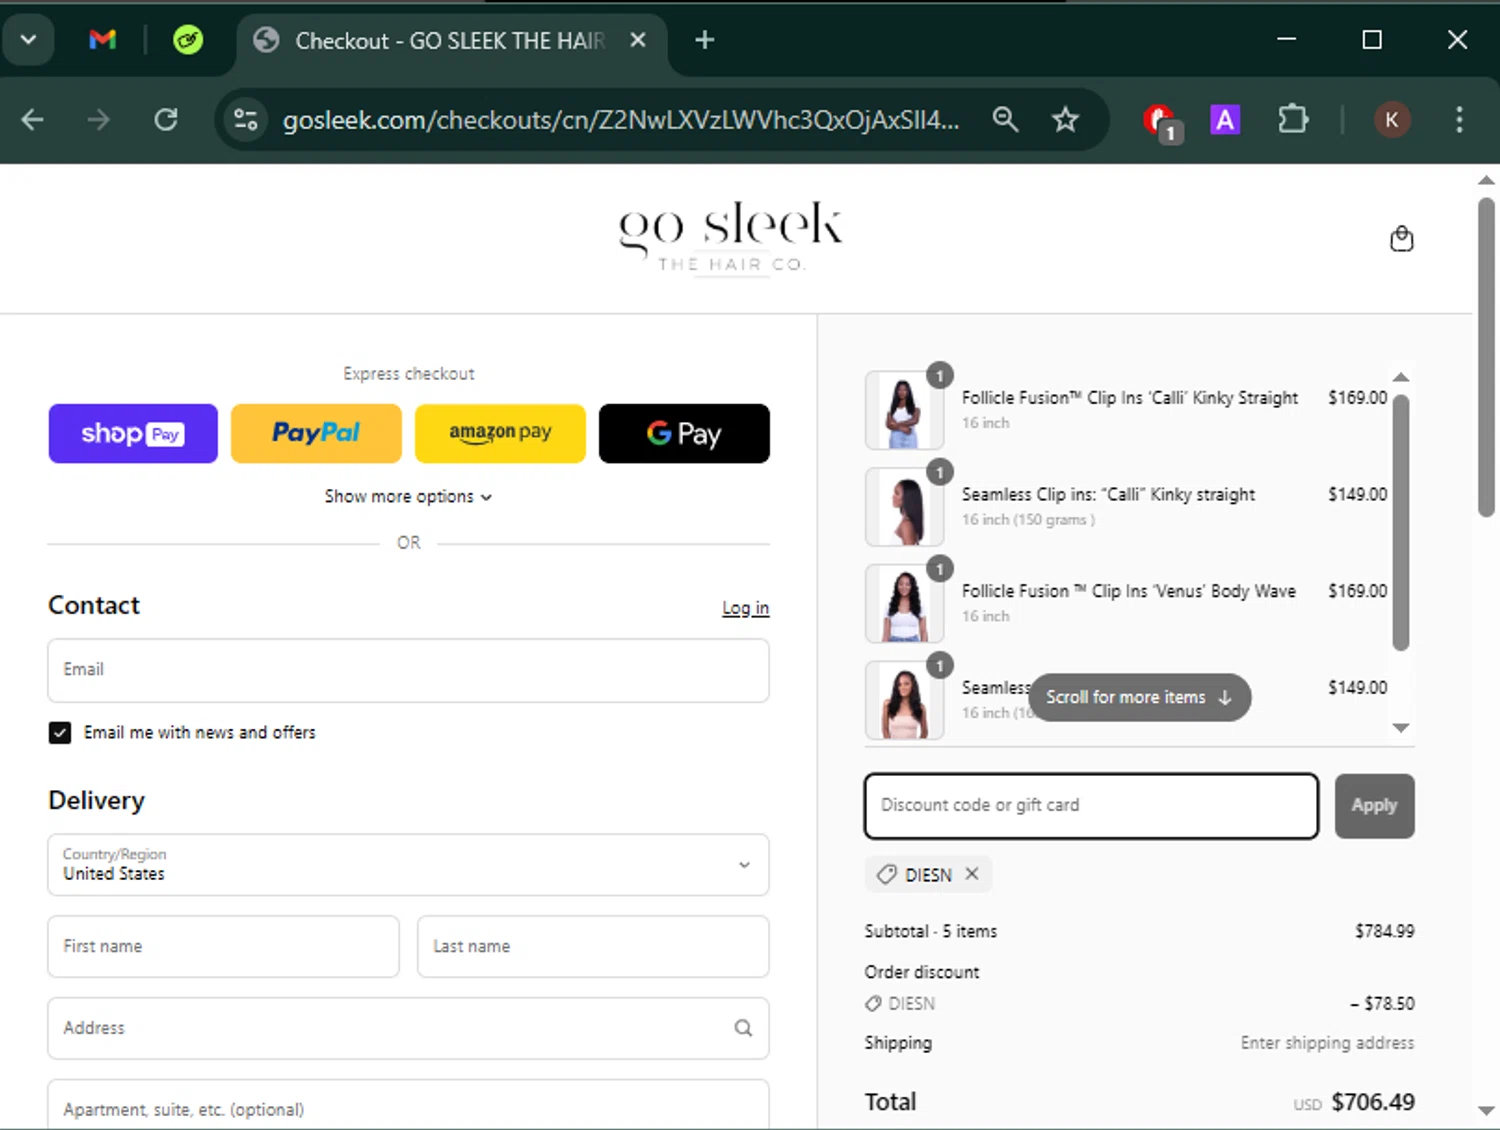Focus the Apartment, suite field
Image resolution: width=1500 pixels, height=1130 pixels.
[x=408, y=1106]
